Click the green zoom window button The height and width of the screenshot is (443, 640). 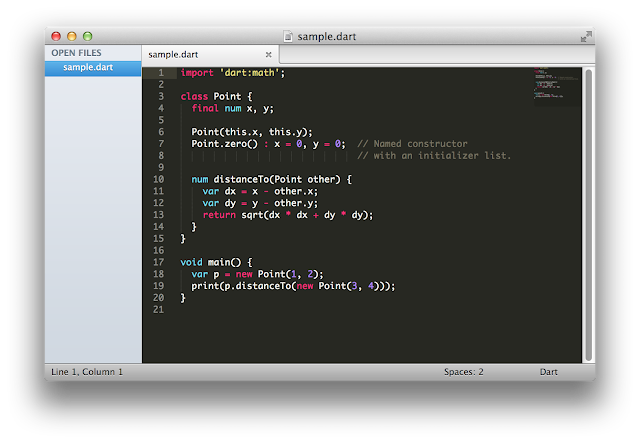88,36
